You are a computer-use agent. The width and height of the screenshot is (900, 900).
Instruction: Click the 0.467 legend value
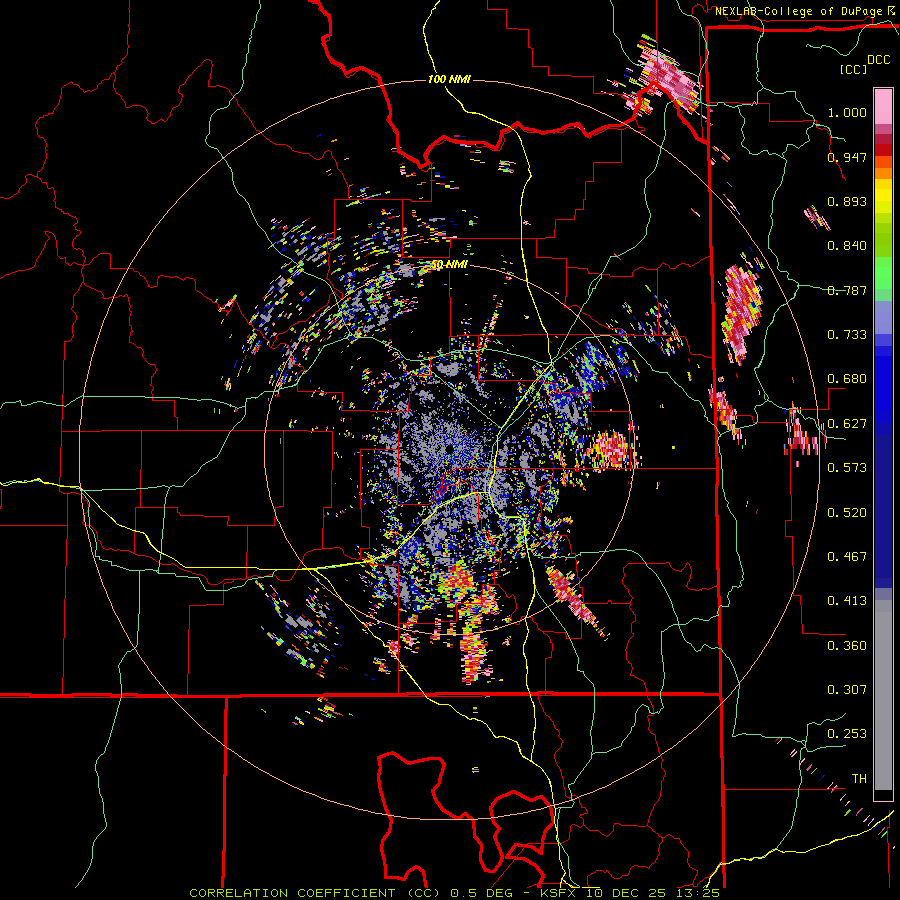(x=847, y=556)
